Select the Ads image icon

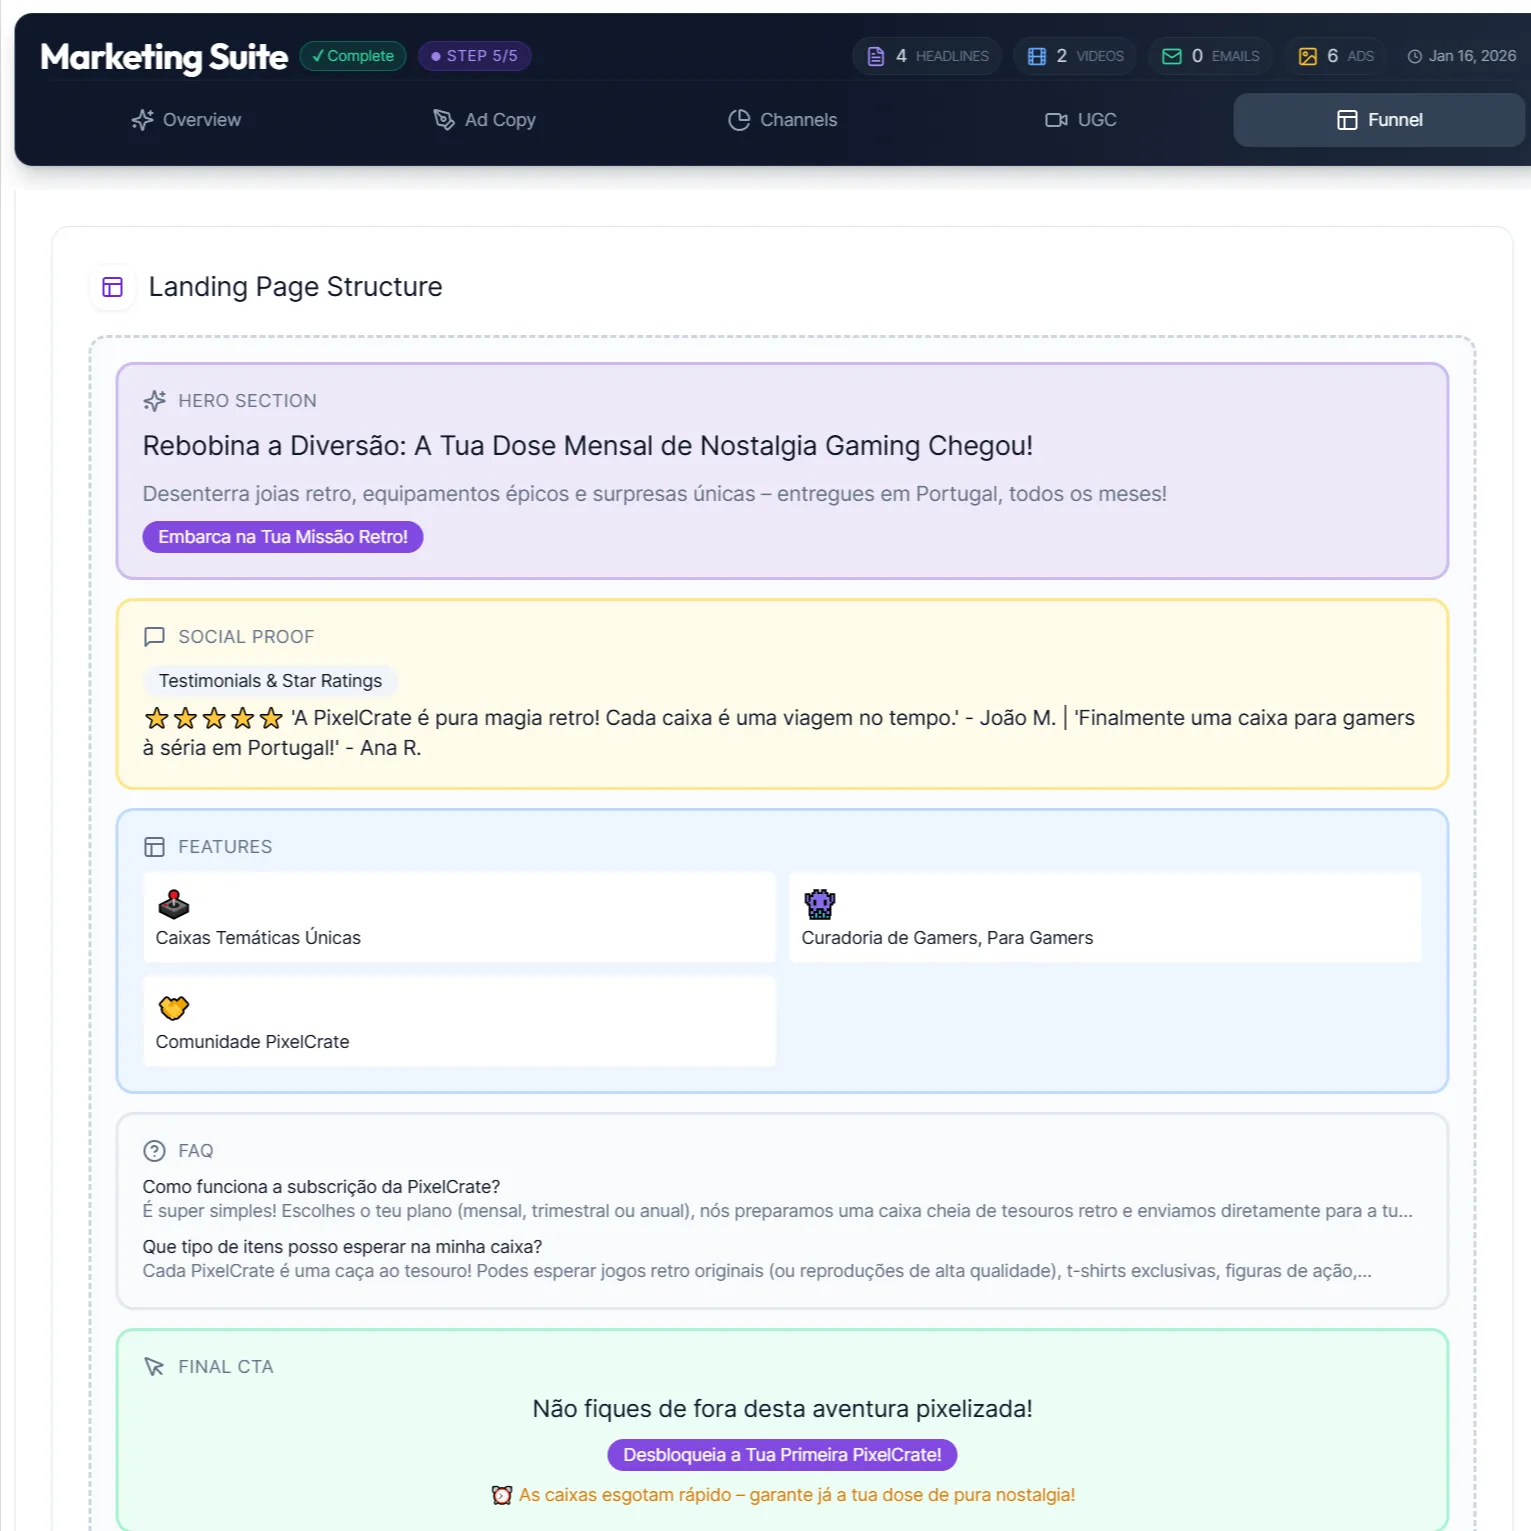(x=1307, y=56)
